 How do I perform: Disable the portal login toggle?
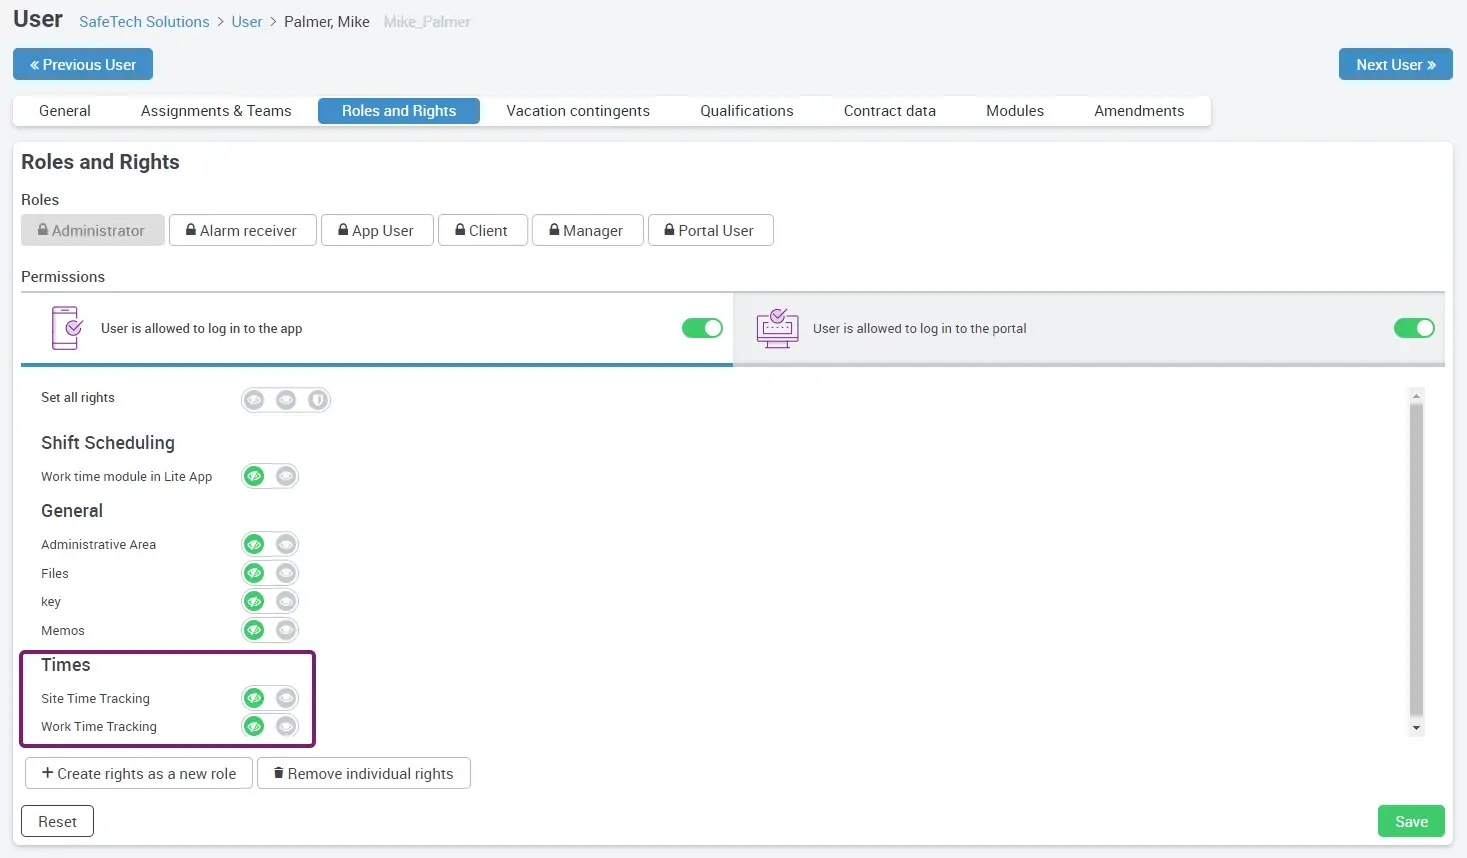coord(1414,328)
